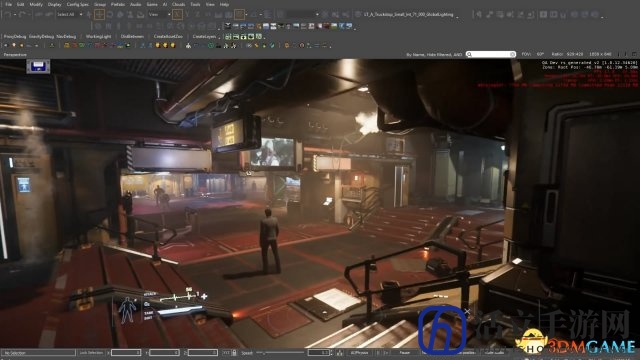This screenshot has height=360, width=640.
Task: Select the Move object tool icon
Action: pyautogui.click(x=99, y=15)
